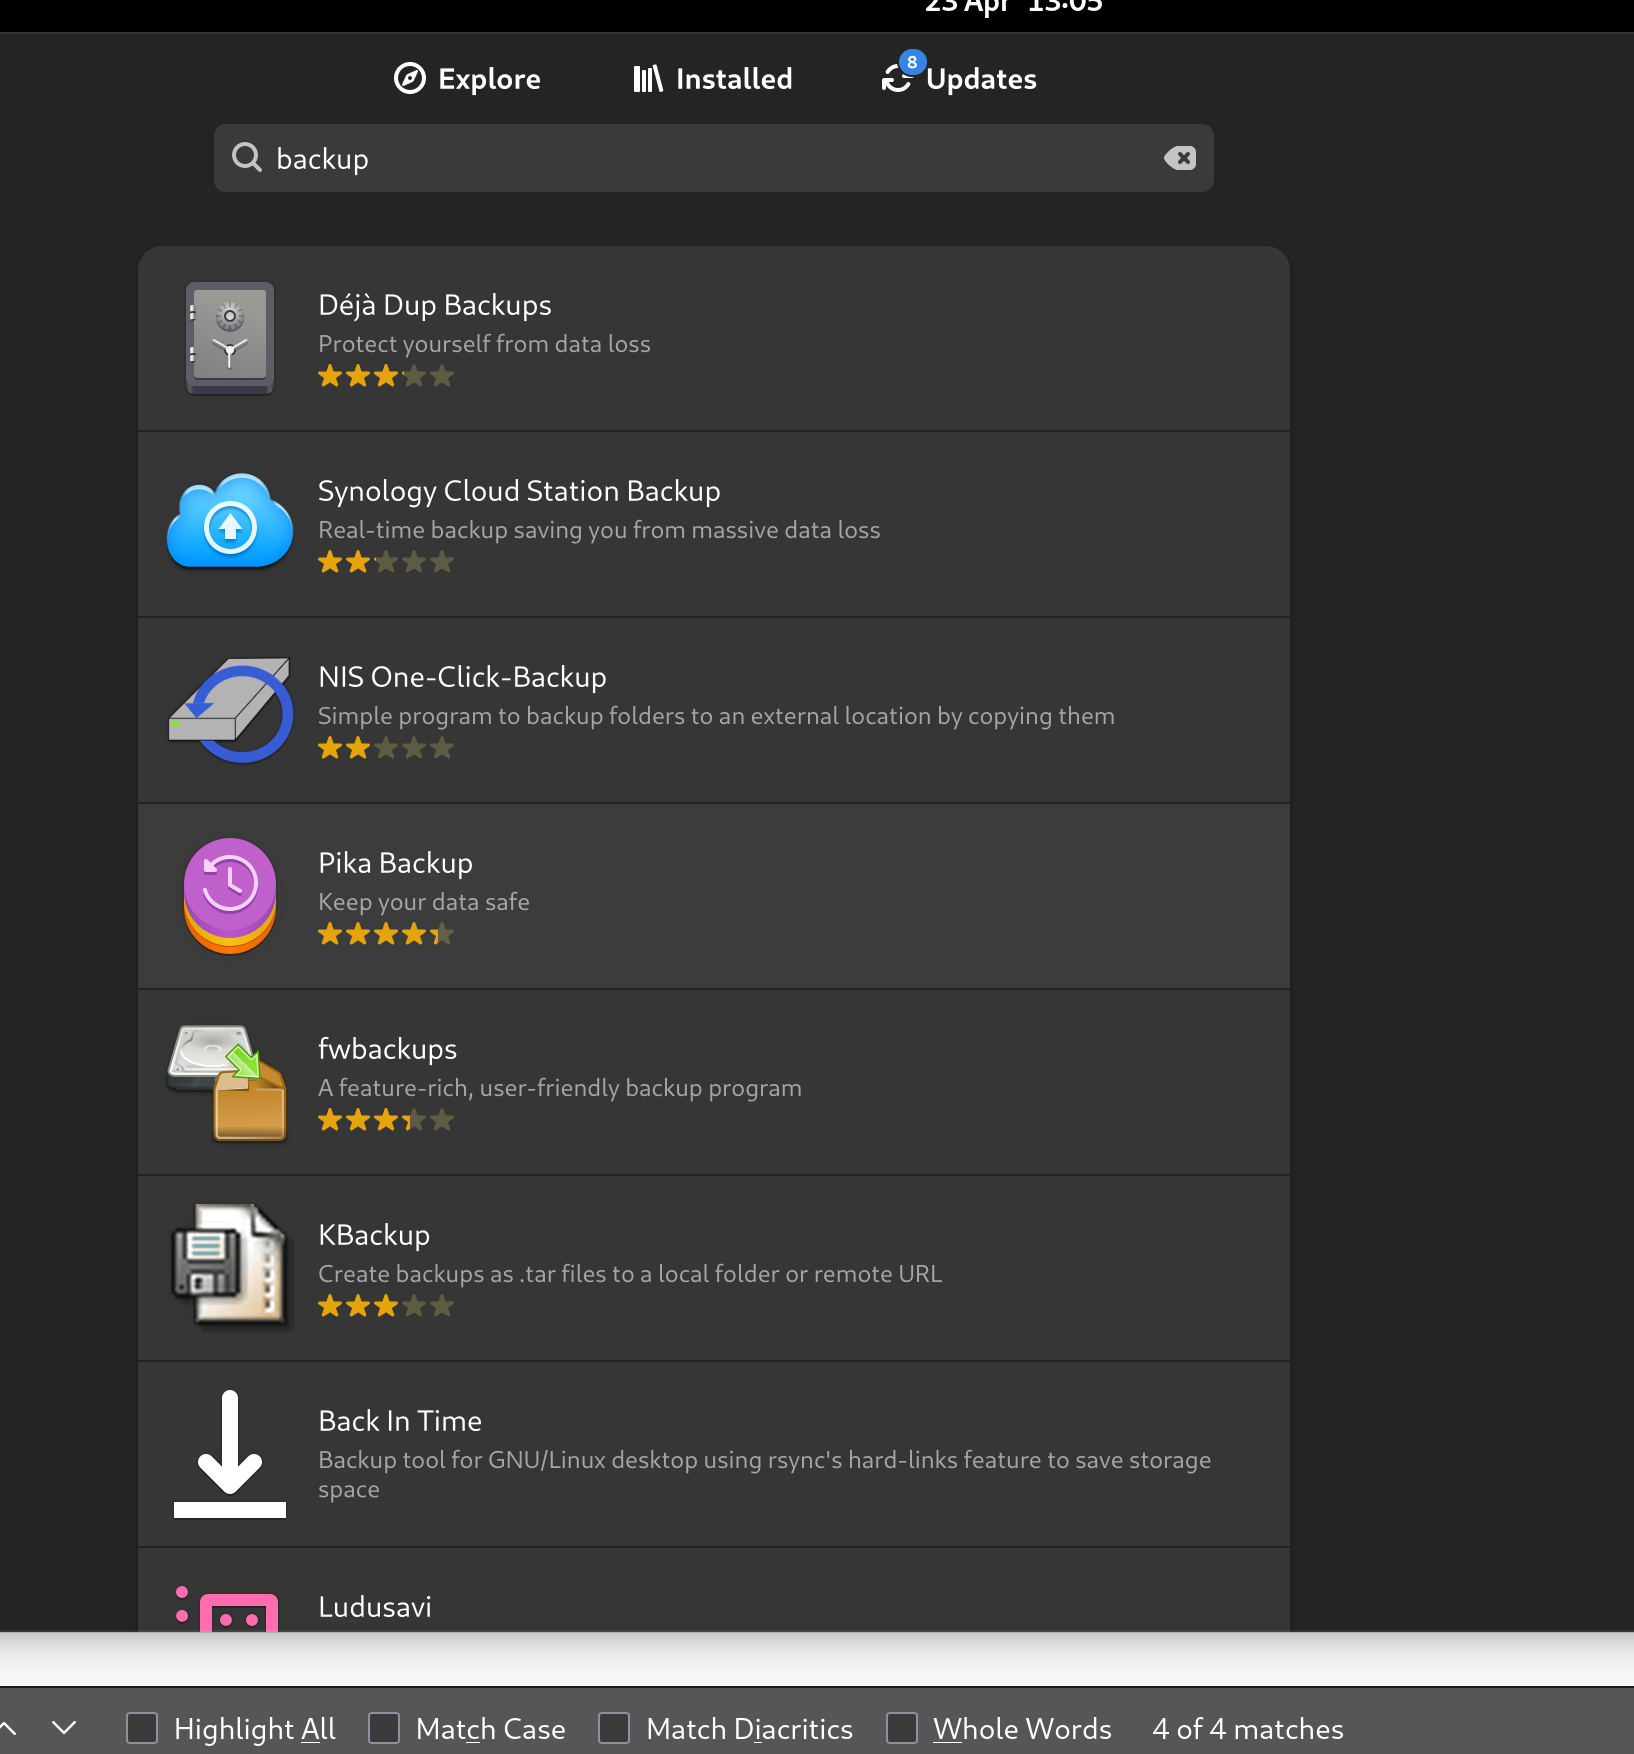The image size is (1634, 1754).
Task: Switch to the Installed tab
Action: [712, 79]
